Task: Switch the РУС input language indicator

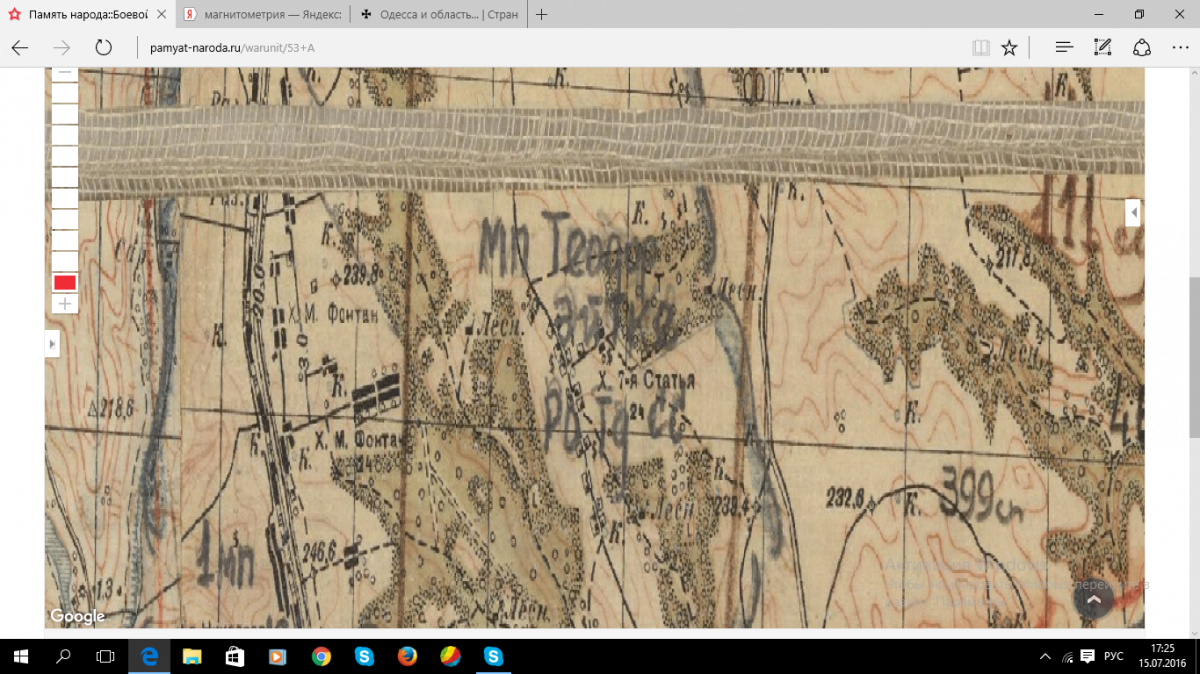Action: click(x=1113, y=656)
